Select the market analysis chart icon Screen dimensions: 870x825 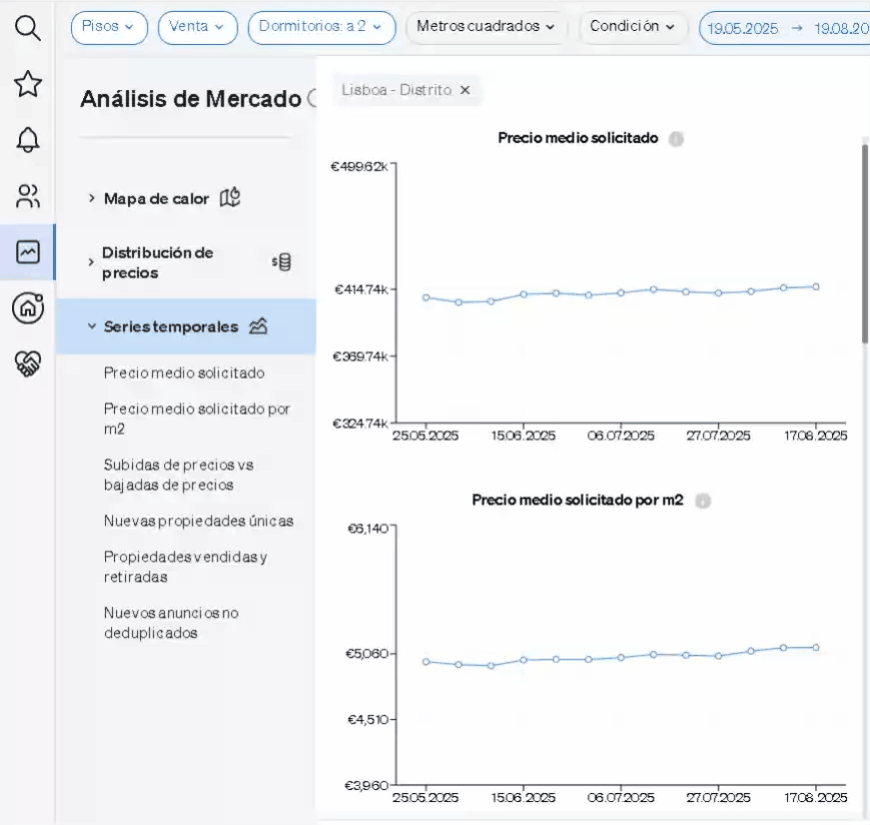click(x=28, y=252)
